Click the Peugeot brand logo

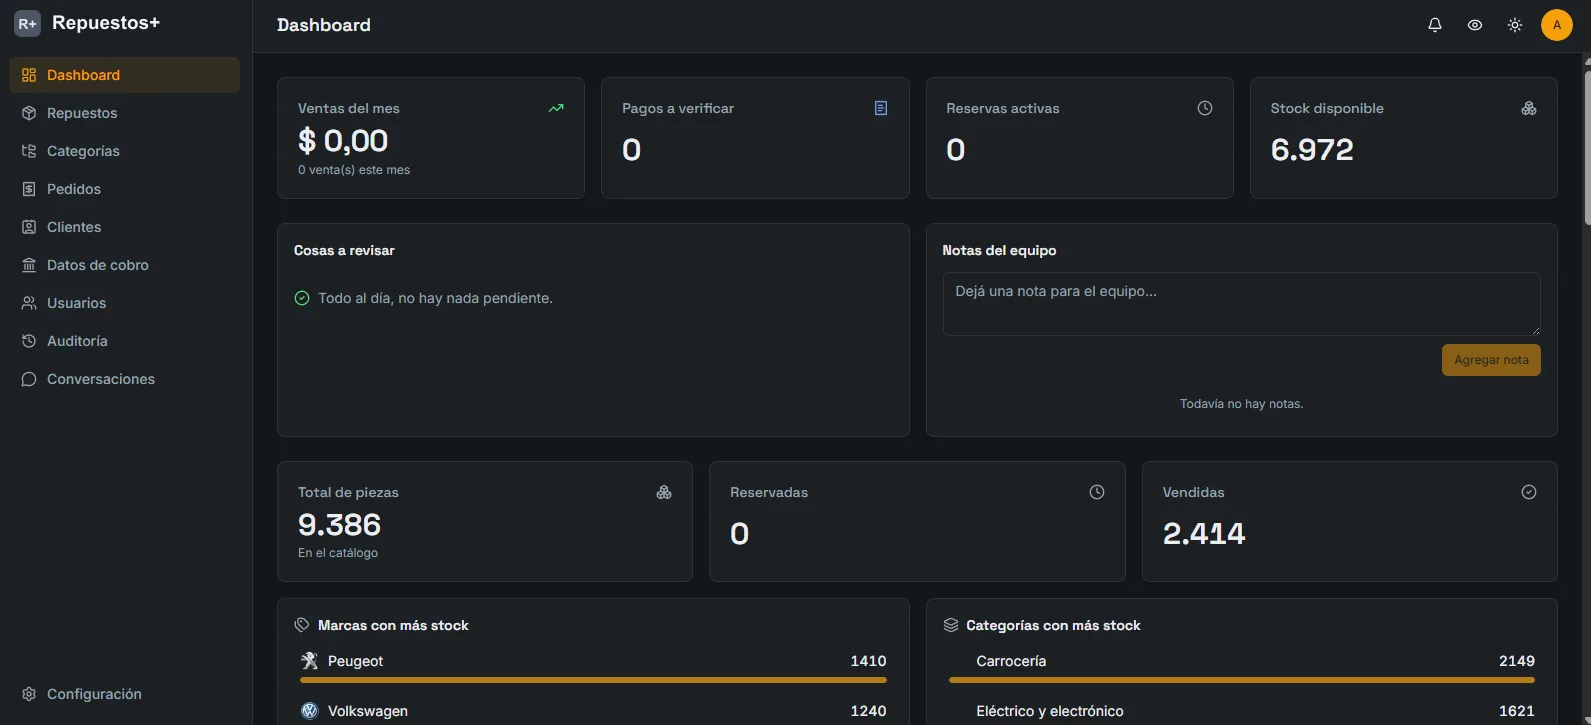tap(309, 661)
